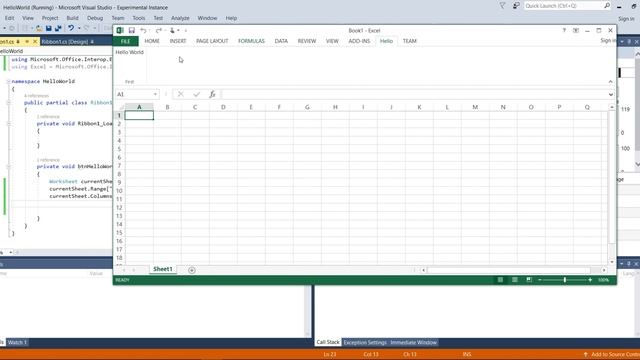Redo action in Excel quick access toolbar
The image size is (640, 360).
click(158, 30)
